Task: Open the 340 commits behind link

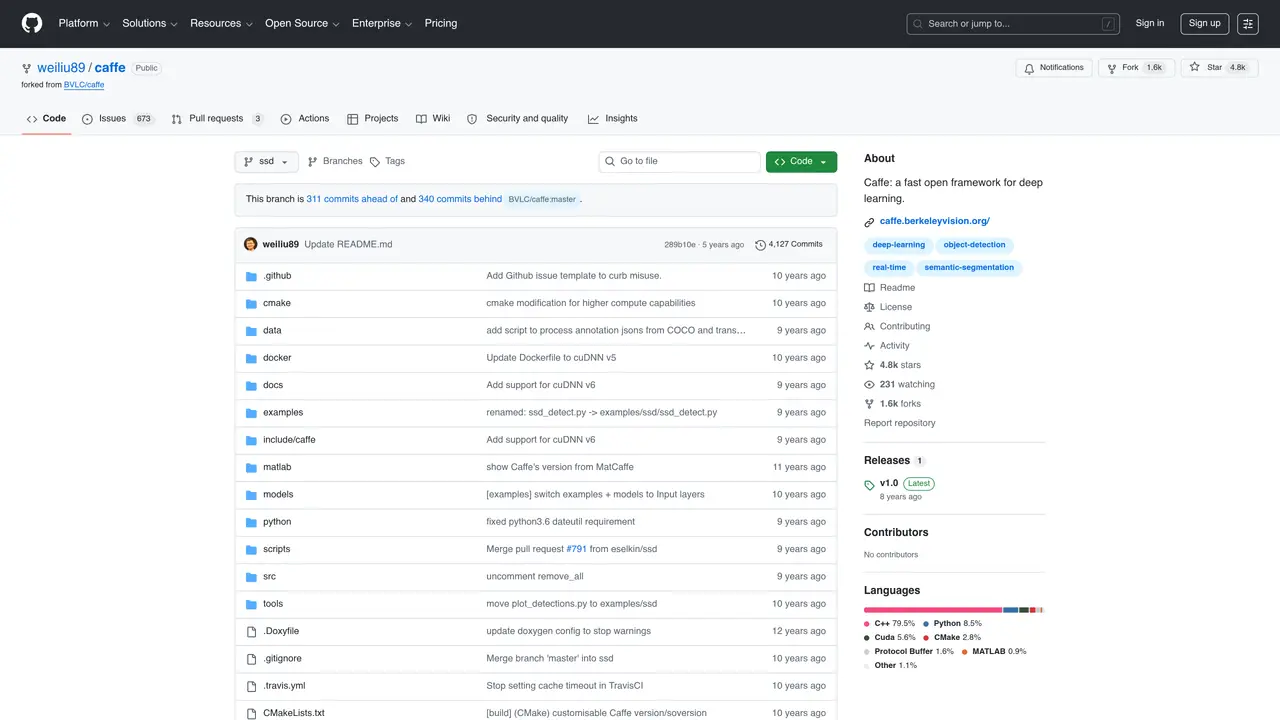Action: coord(460,199)
